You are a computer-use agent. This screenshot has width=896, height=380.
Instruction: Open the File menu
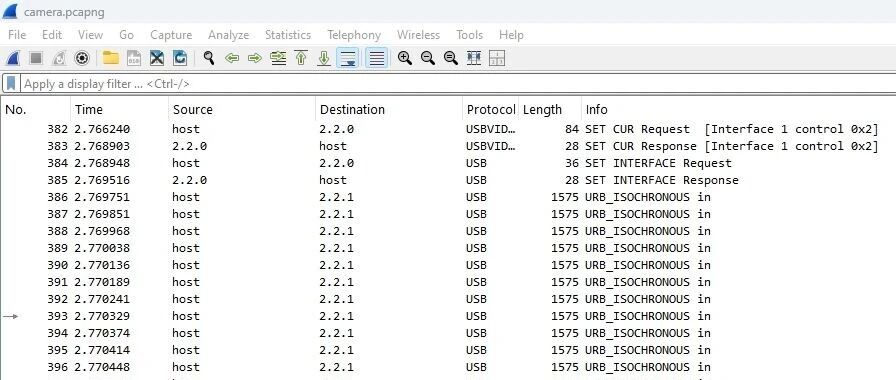pyautogui.click(x=17, y=35)
